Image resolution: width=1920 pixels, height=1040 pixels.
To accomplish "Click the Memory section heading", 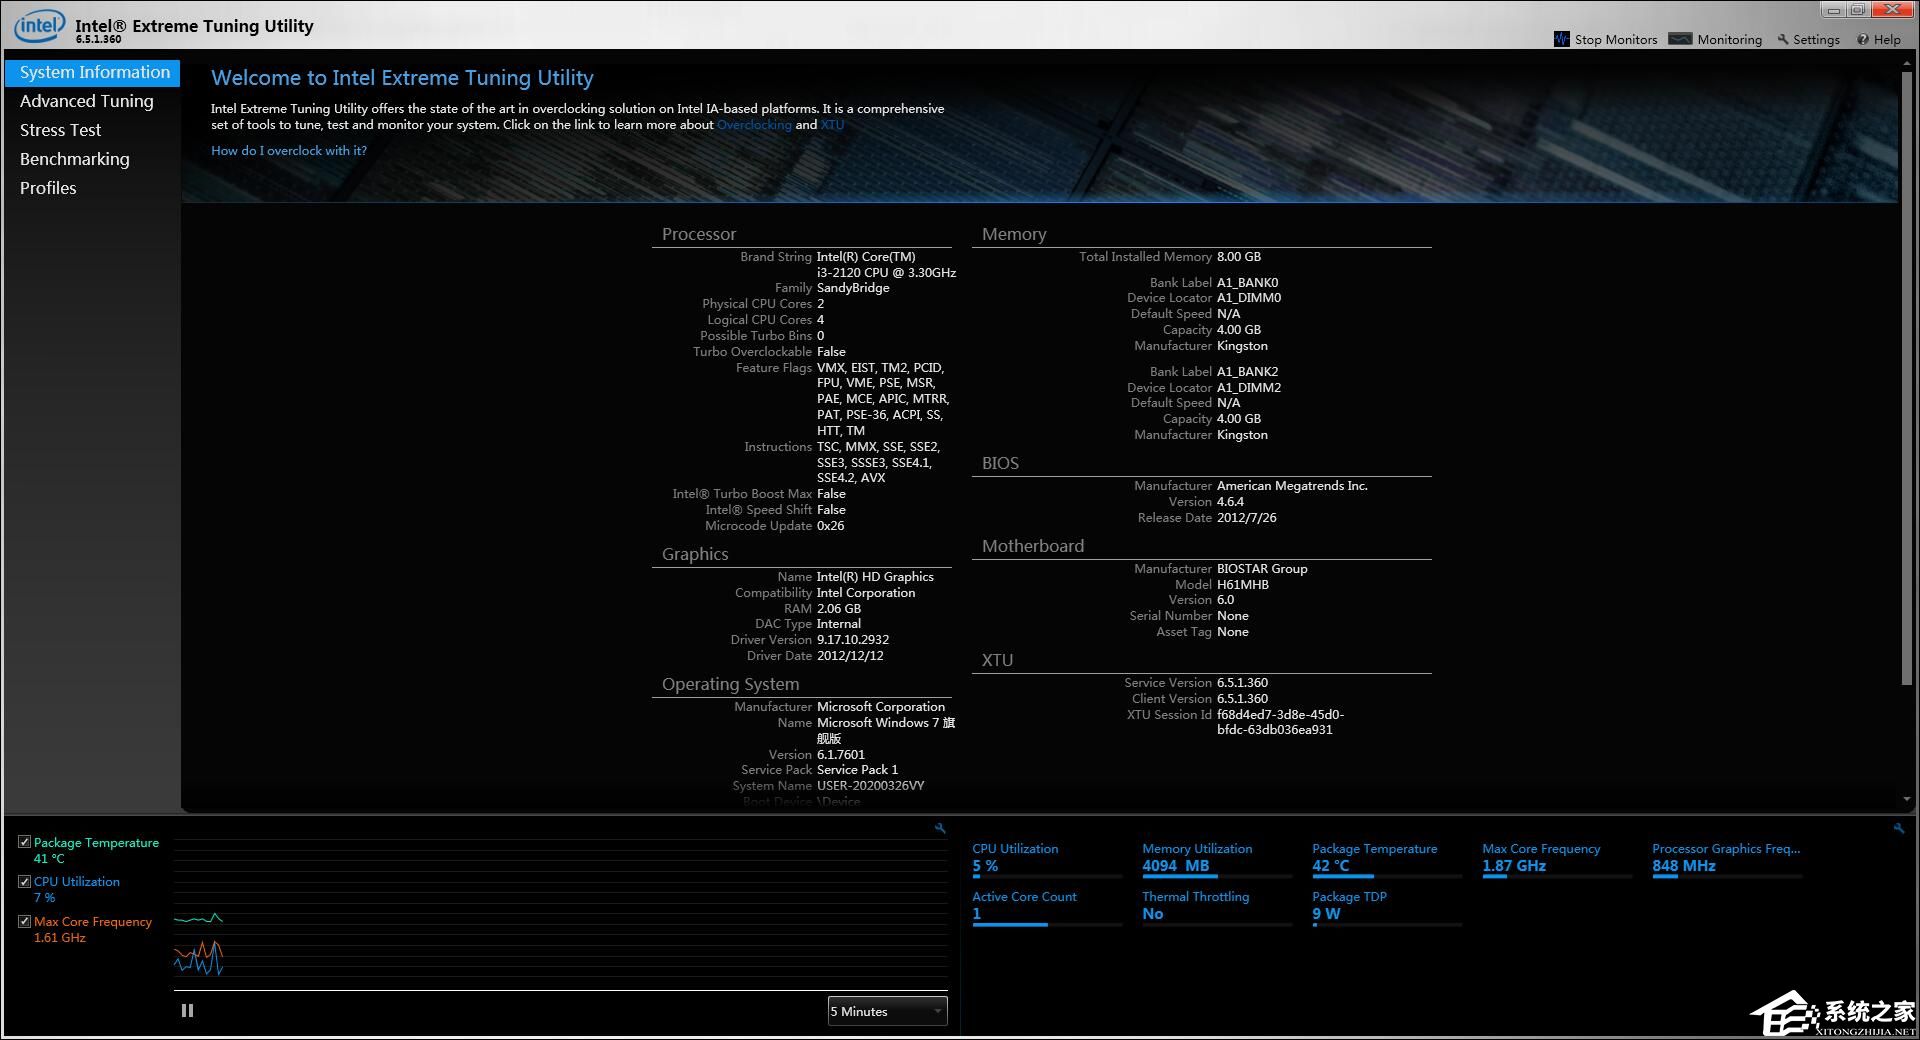I will [x=1014, y=234].
